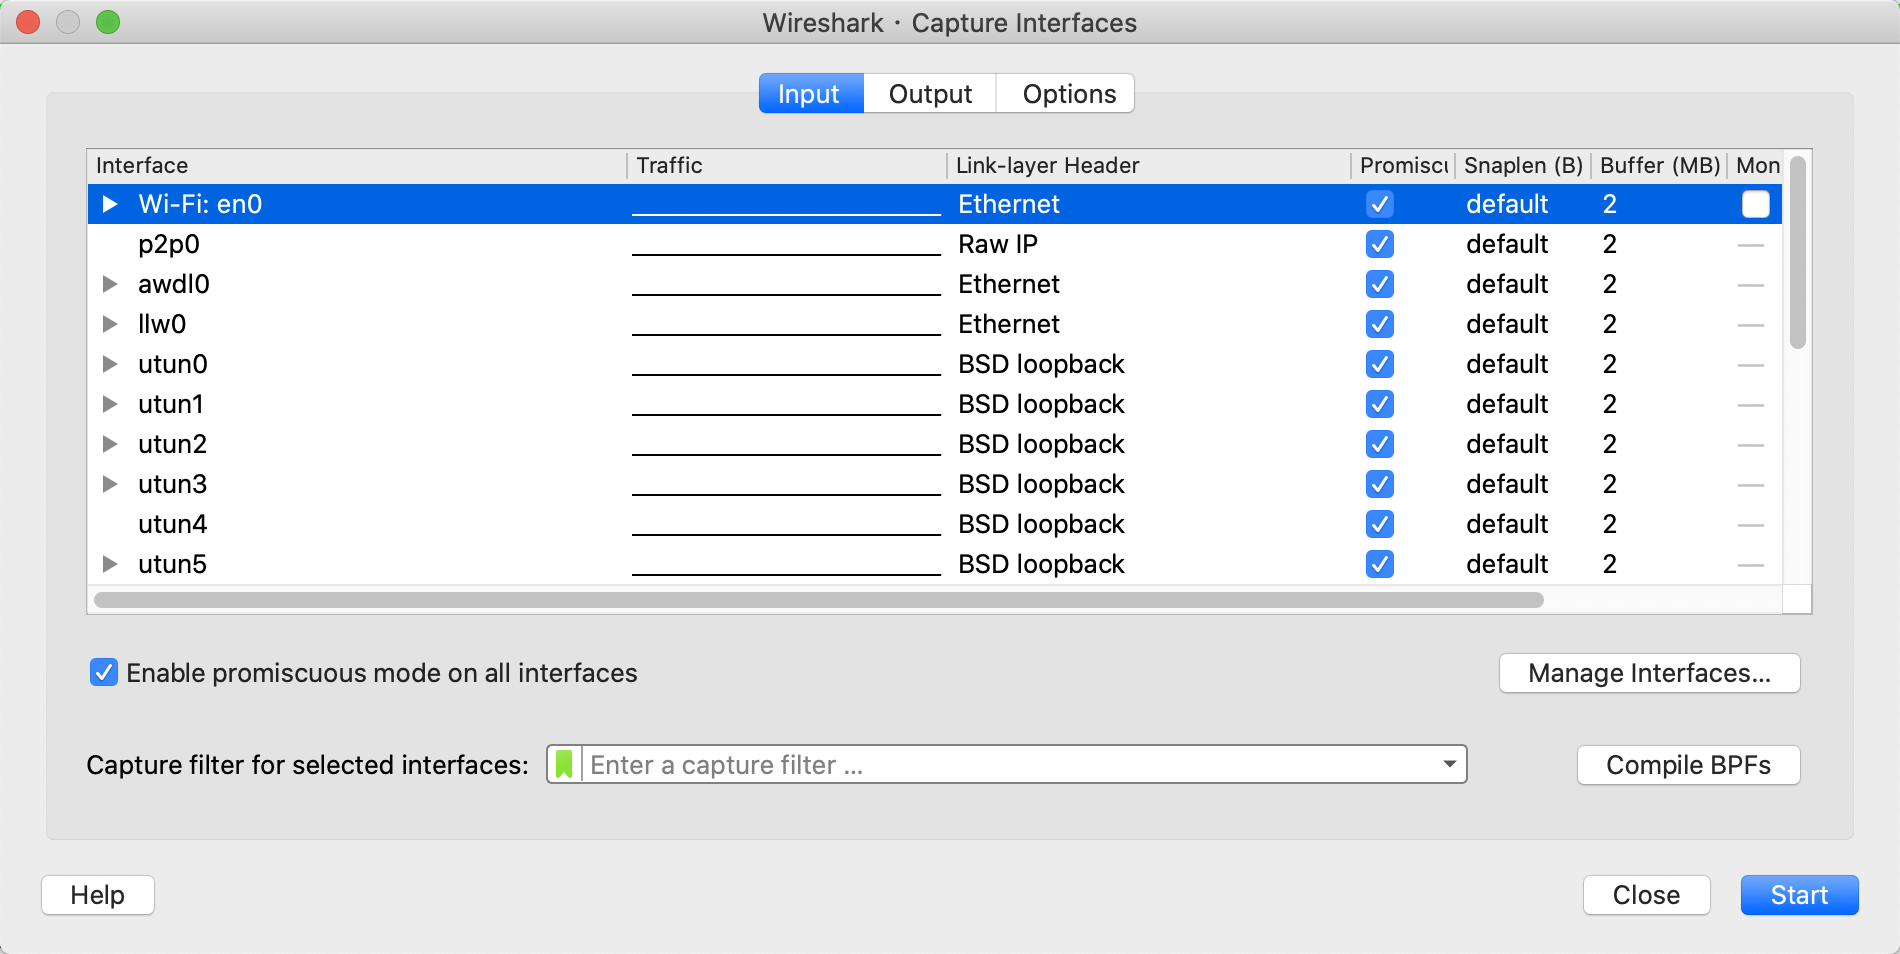Select the utun1 interface row
1900x954 pixels.
tap(935, 404)
